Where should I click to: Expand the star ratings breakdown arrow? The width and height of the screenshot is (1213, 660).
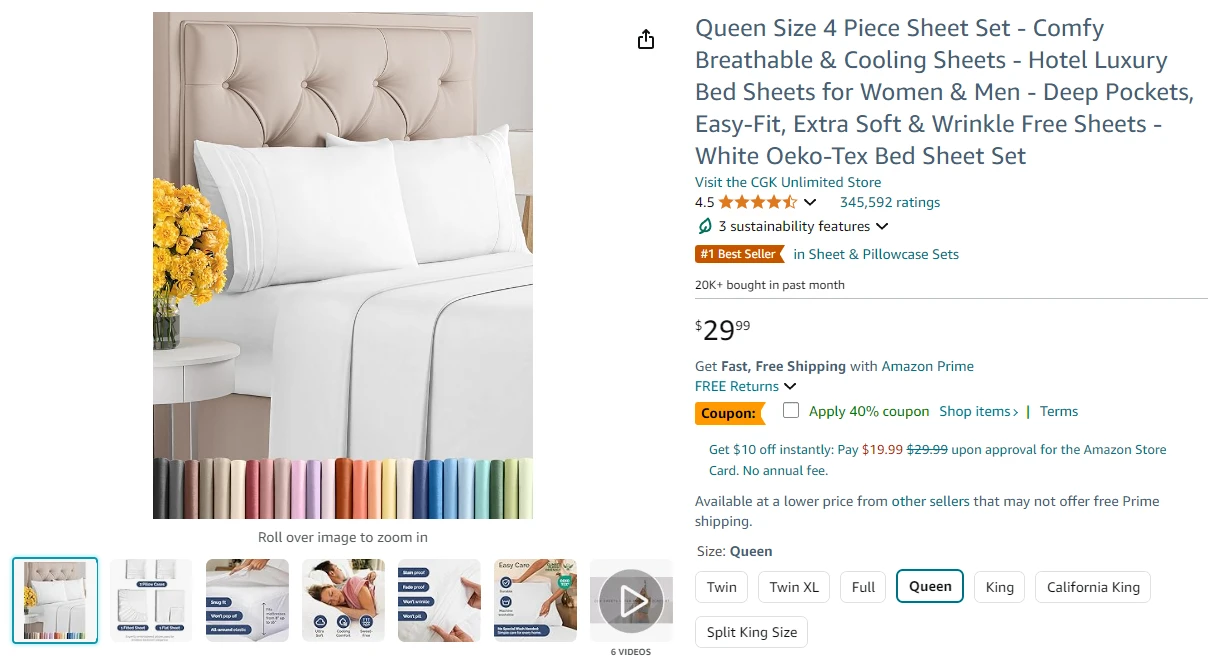tap(810, 202)
